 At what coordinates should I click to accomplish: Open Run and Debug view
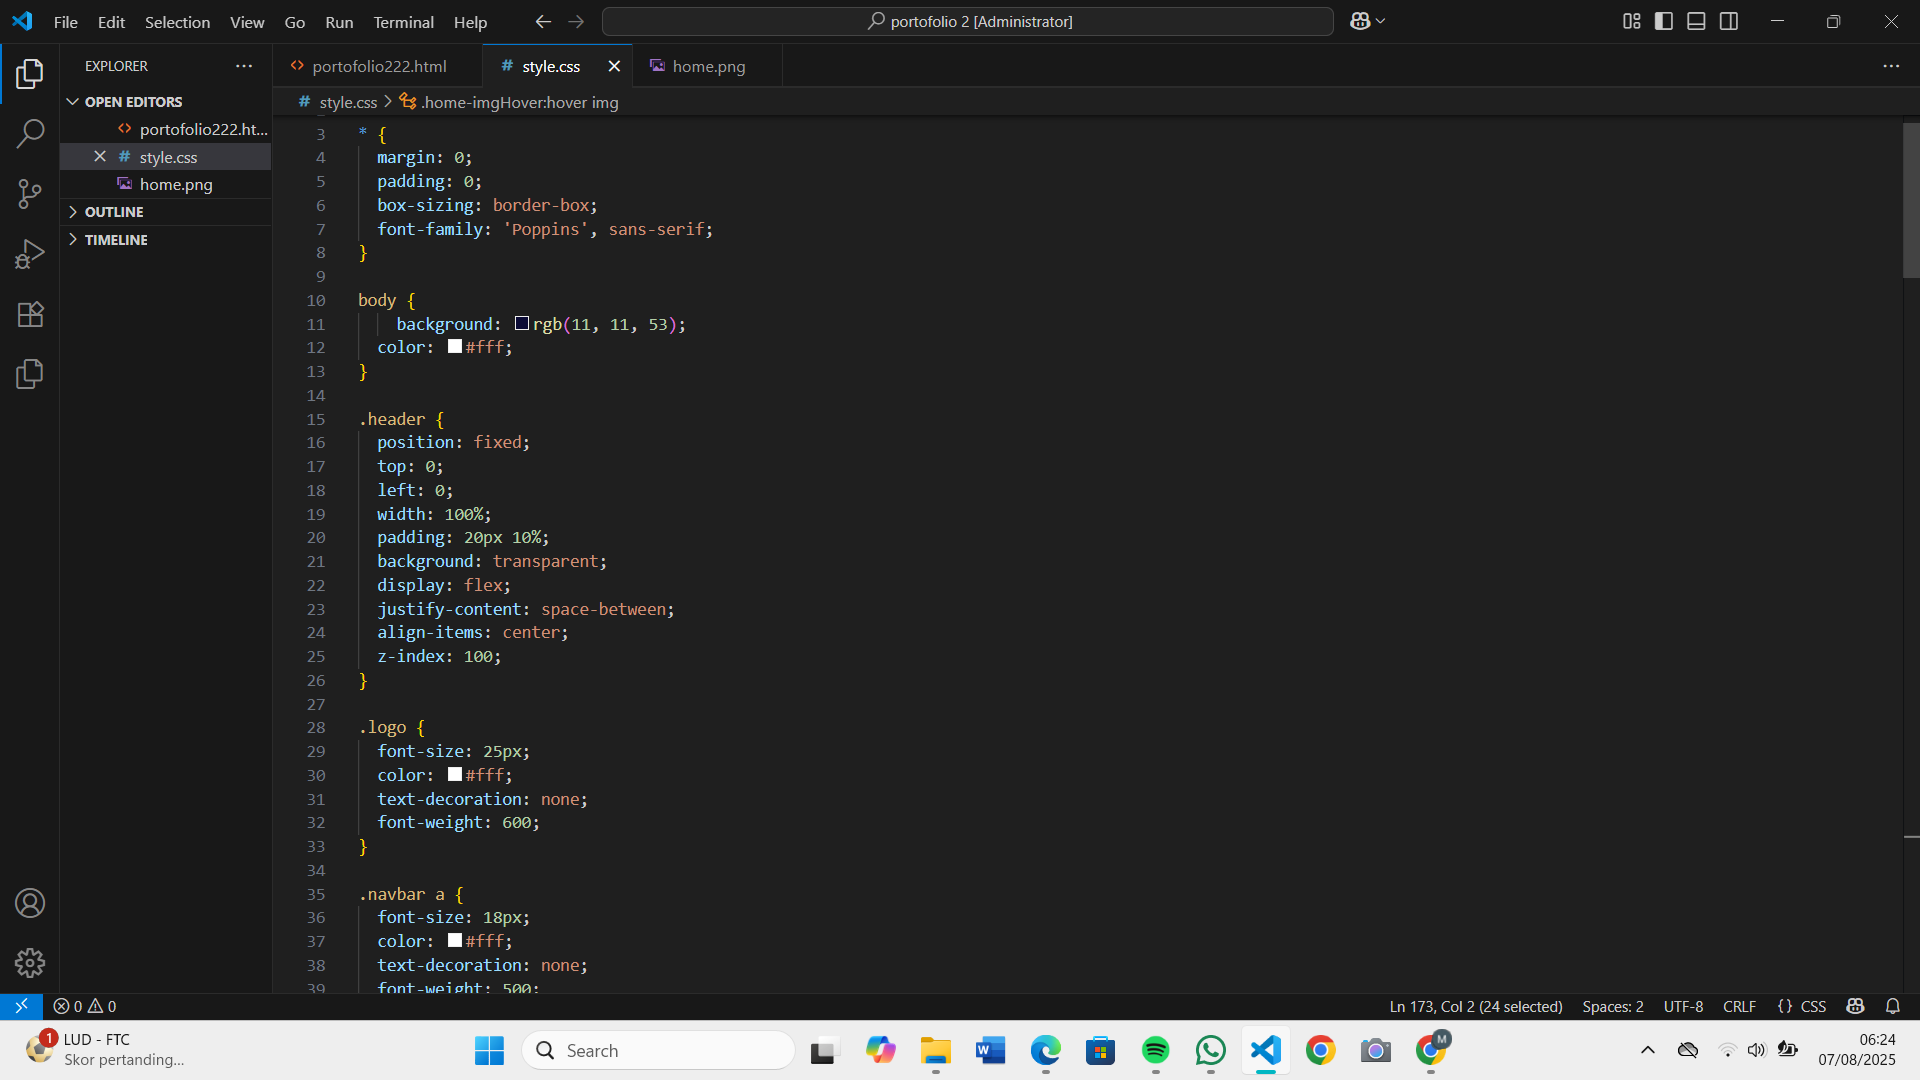pos(30,254)
